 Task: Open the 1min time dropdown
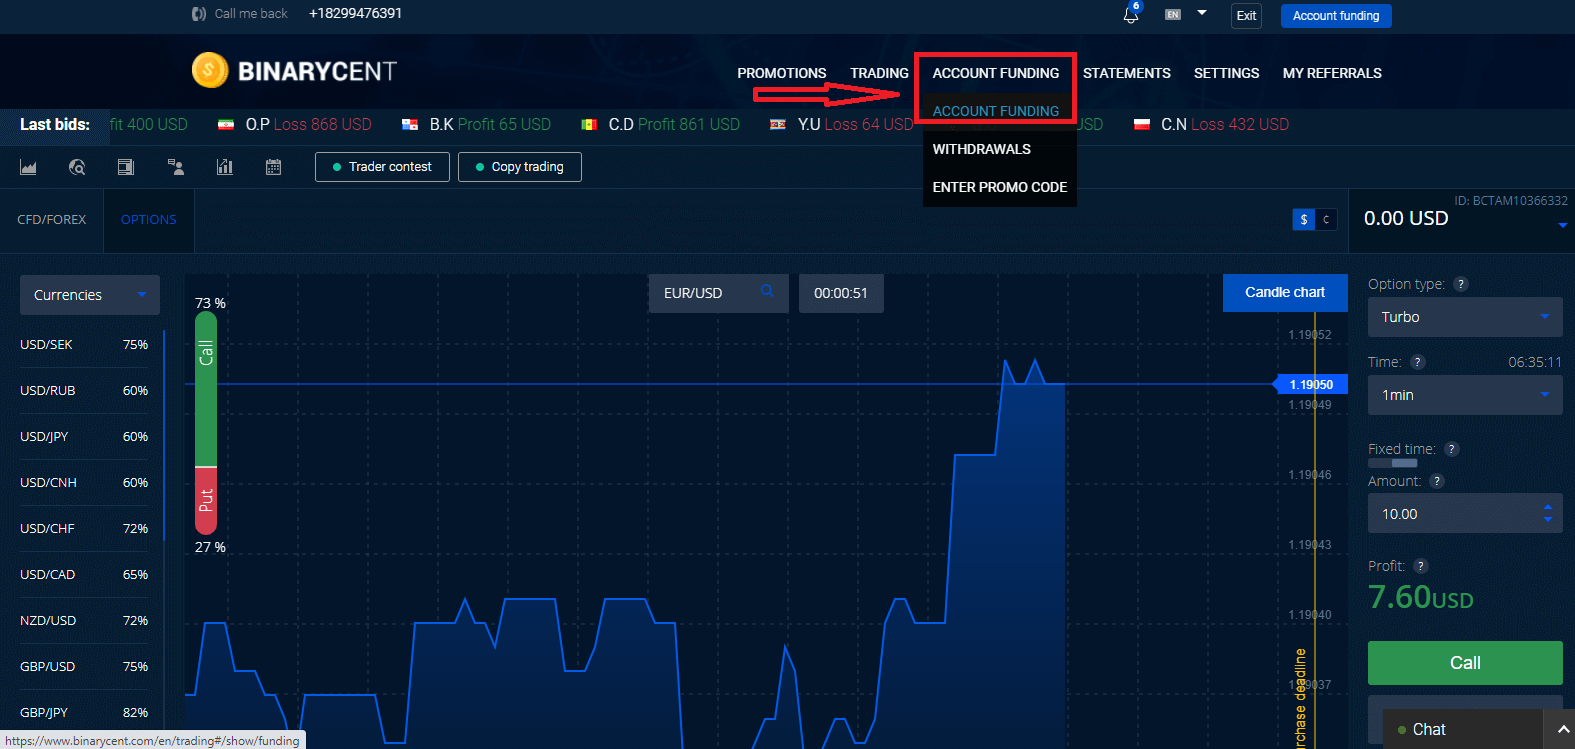(x=1465, y=395)
